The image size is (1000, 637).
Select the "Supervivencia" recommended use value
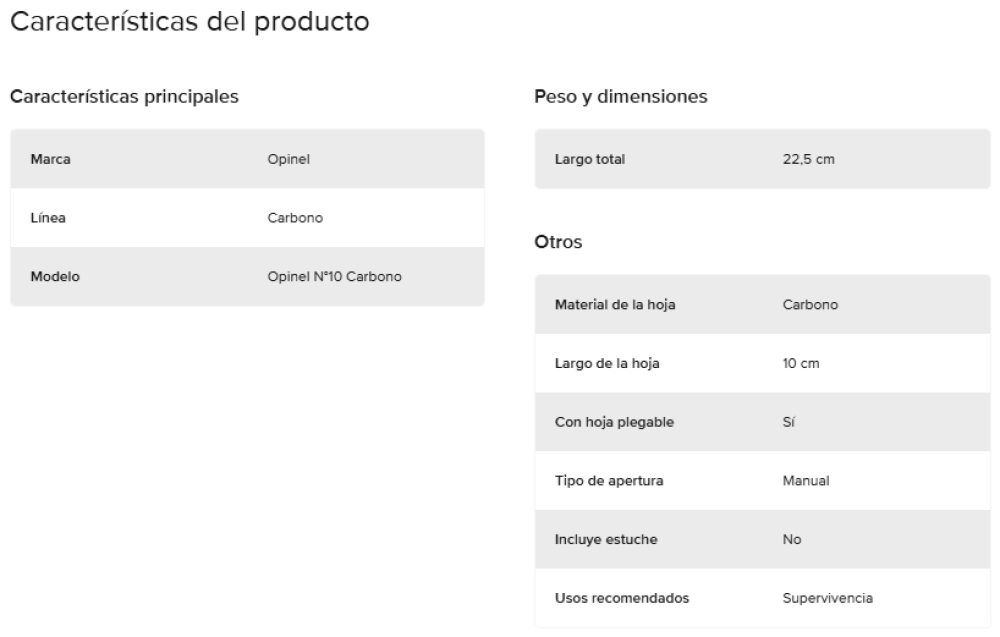828,599
